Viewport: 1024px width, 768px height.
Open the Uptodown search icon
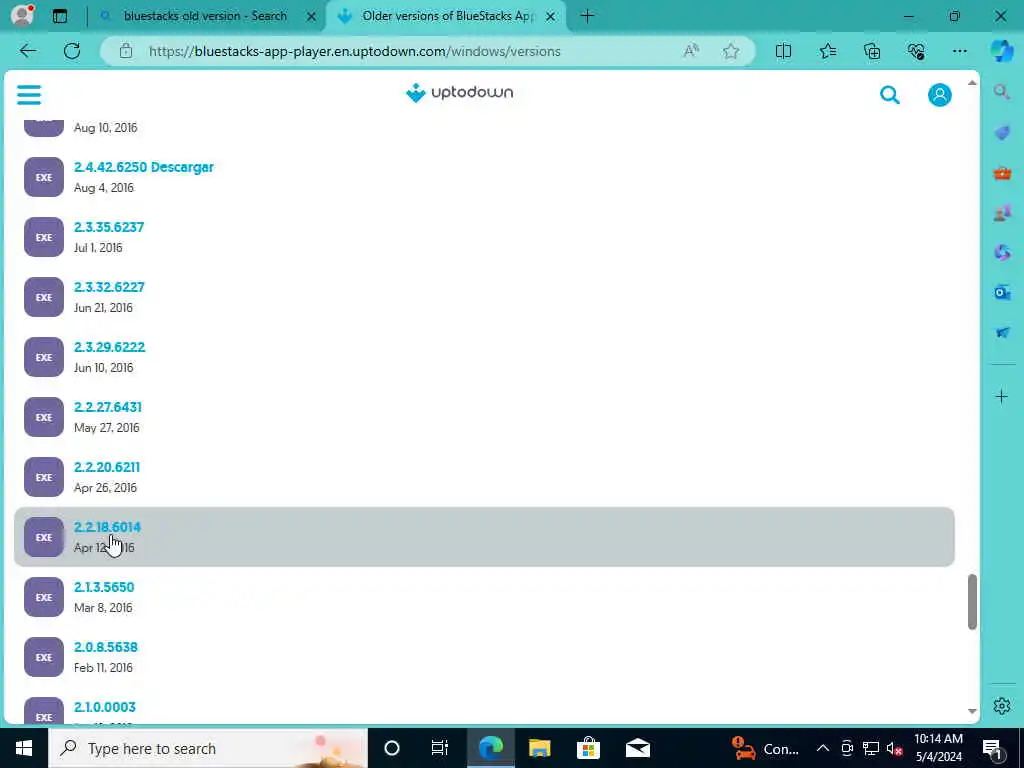[x=889, y=95]
